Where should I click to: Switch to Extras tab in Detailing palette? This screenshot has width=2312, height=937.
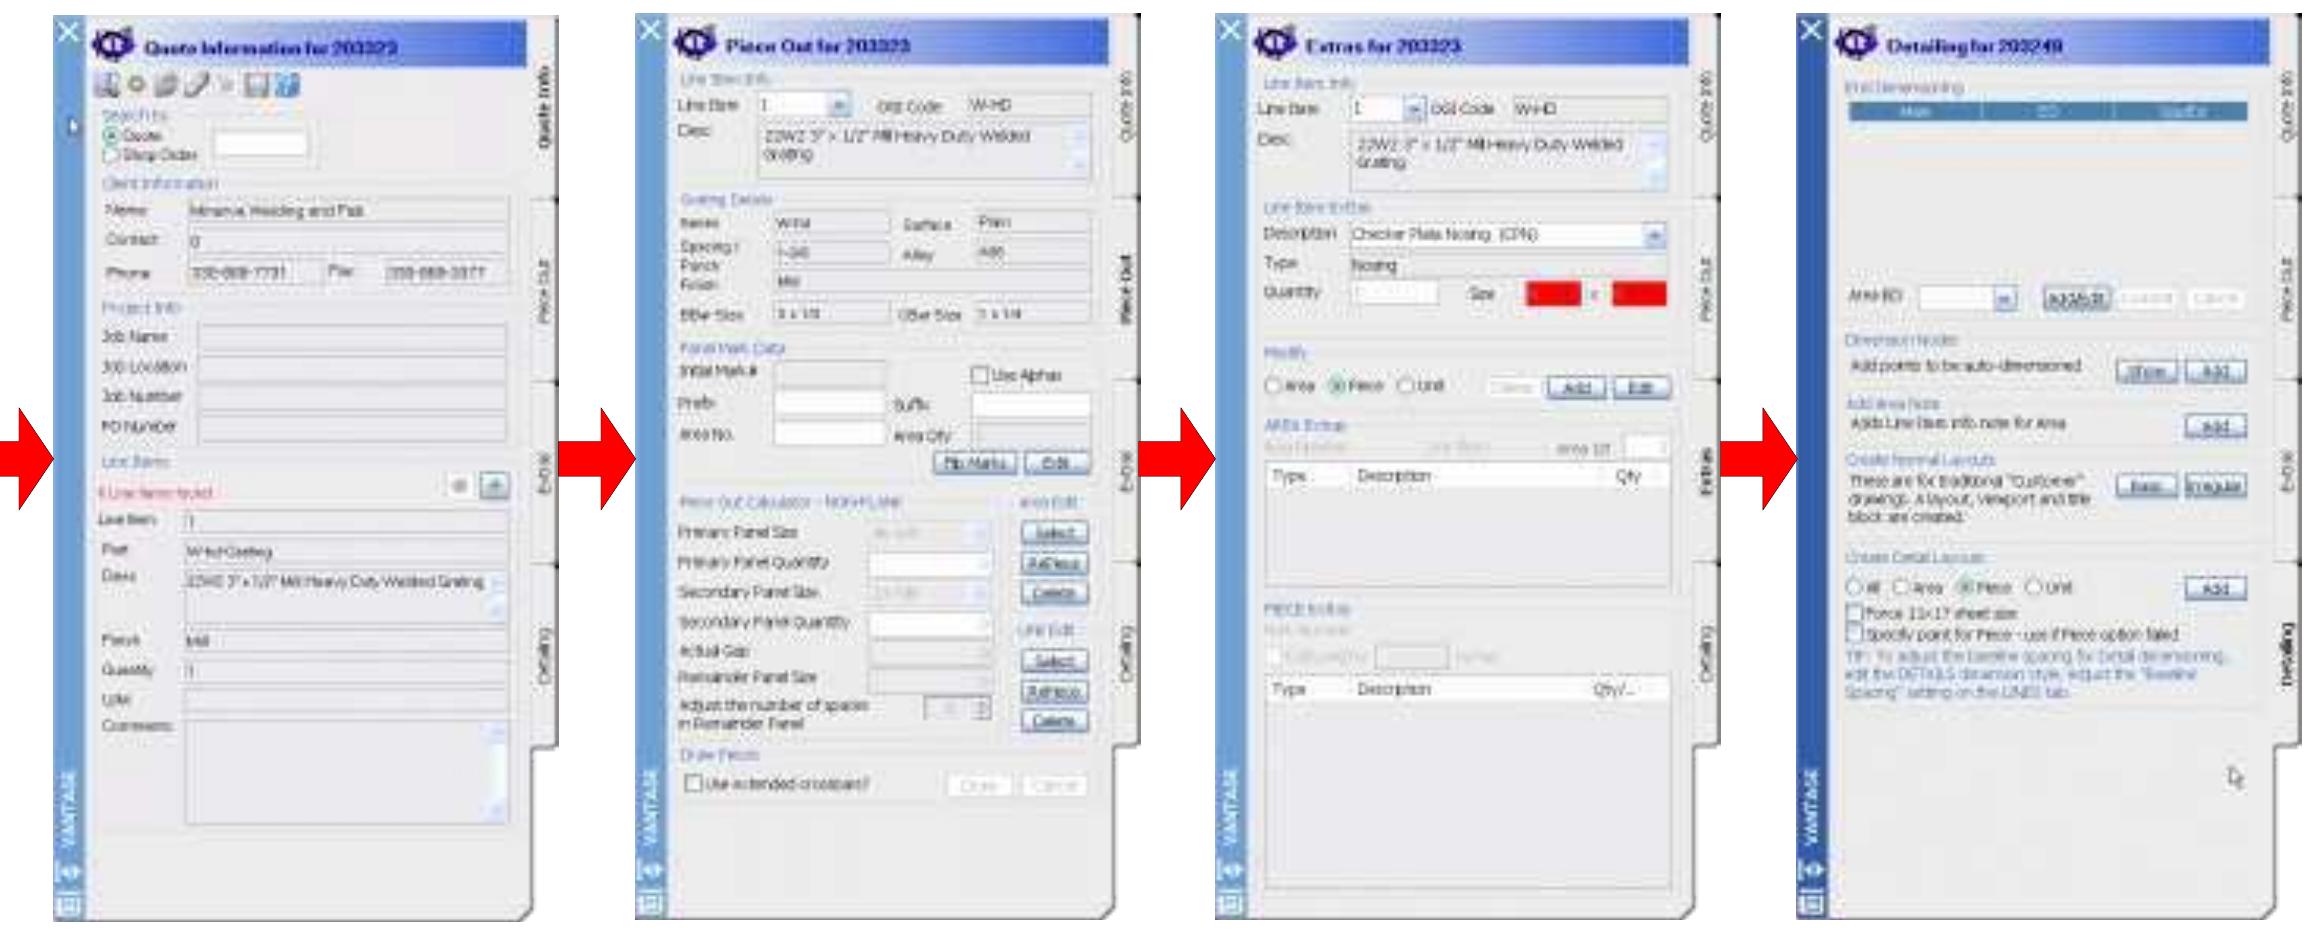pos(2287,470)
